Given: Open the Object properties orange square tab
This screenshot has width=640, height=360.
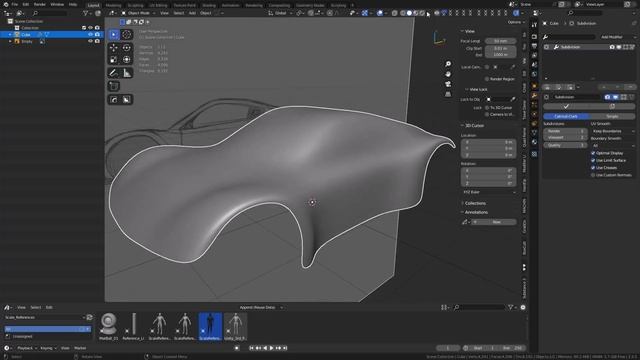Looking at the screenshot, I should pos(534,86).
